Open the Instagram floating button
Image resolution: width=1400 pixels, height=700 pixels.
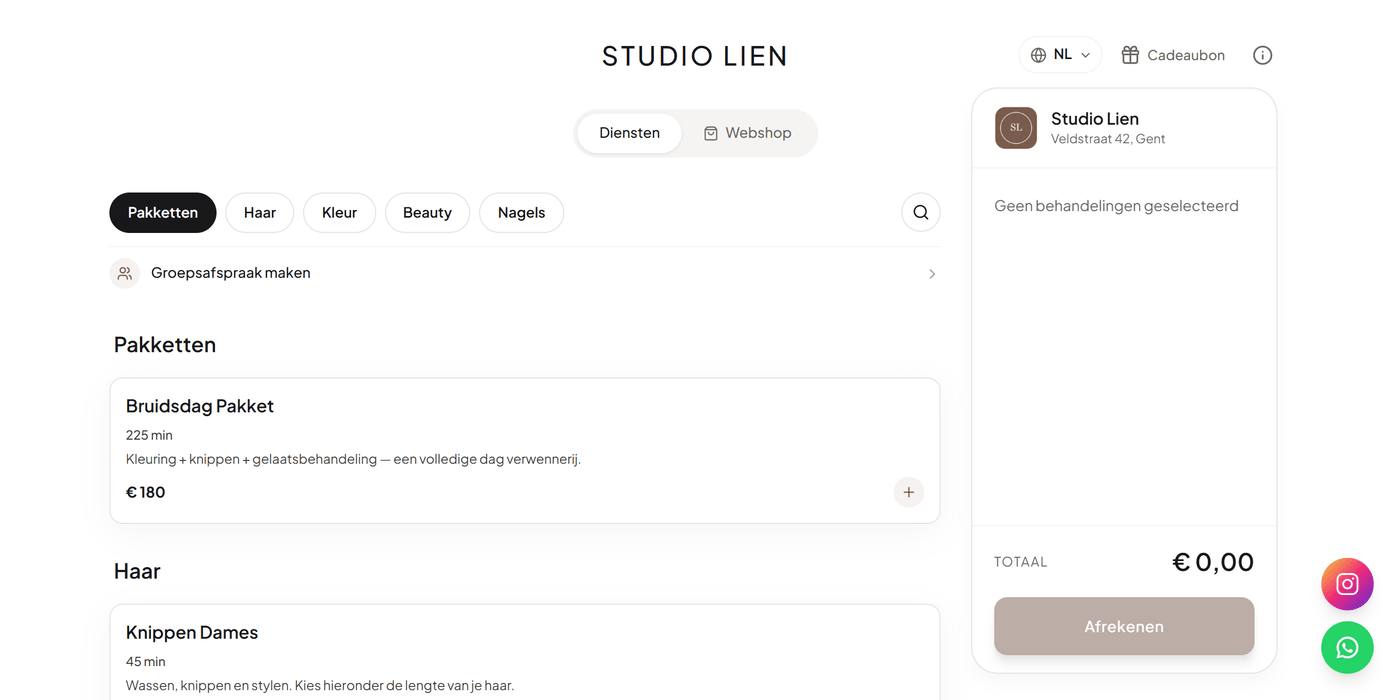[x=1347, y=584]
